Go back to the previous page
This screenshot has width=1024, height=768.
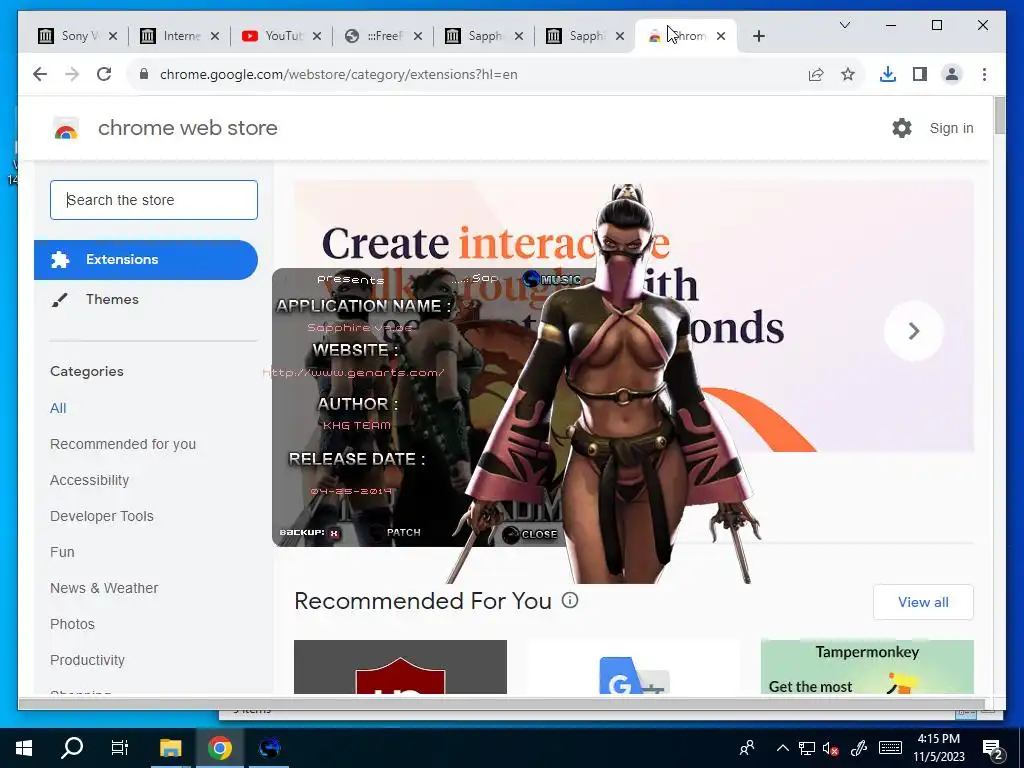(x=40, y=74)
